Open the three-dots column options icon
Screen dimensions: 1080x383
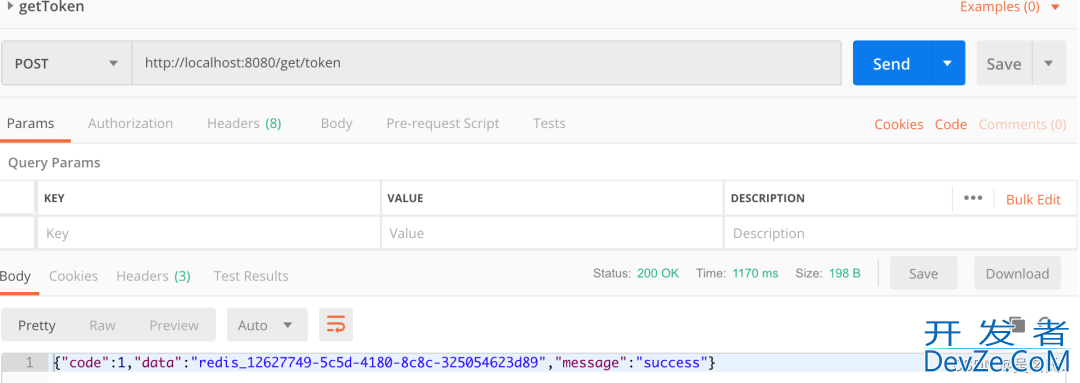(973, 198)
